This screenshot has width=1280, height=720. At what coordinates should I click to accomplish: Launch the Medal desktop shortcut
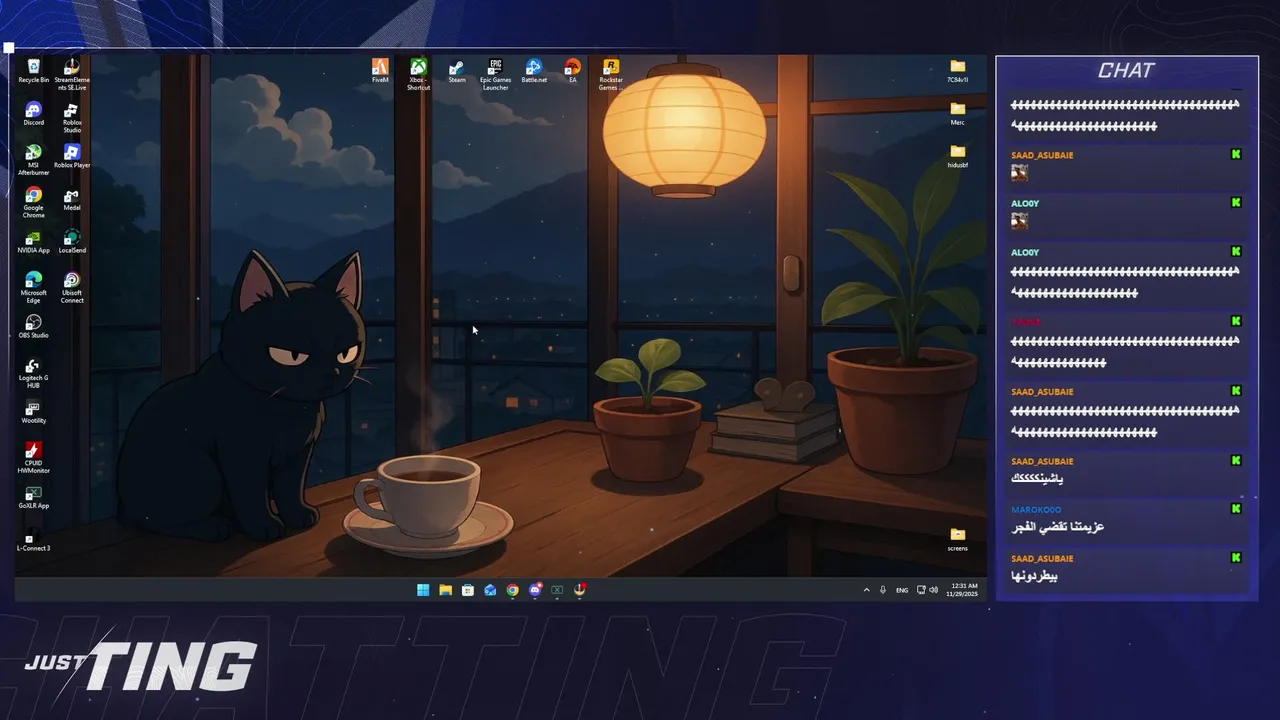tap(72, 200)
